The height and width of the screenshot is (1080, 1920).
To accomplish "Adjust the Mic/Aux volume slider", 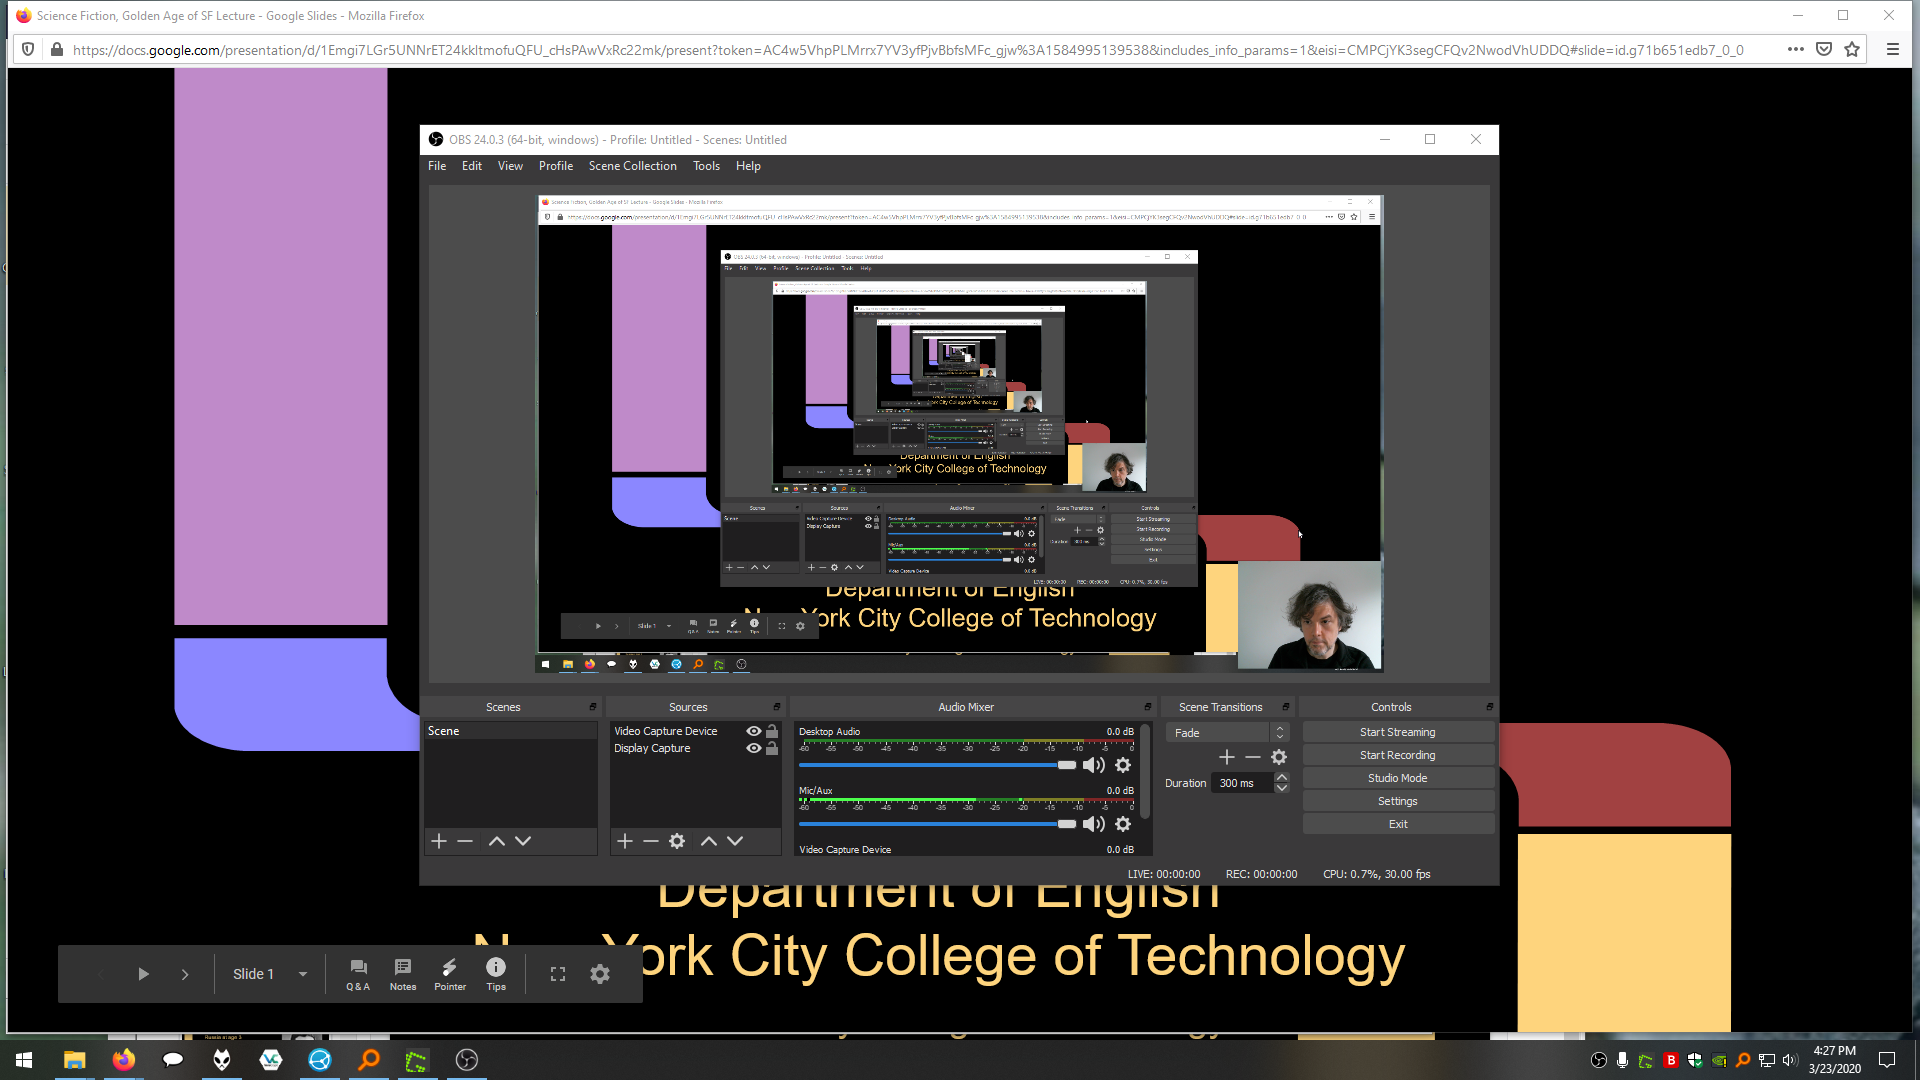I will tap(1065, 823).
